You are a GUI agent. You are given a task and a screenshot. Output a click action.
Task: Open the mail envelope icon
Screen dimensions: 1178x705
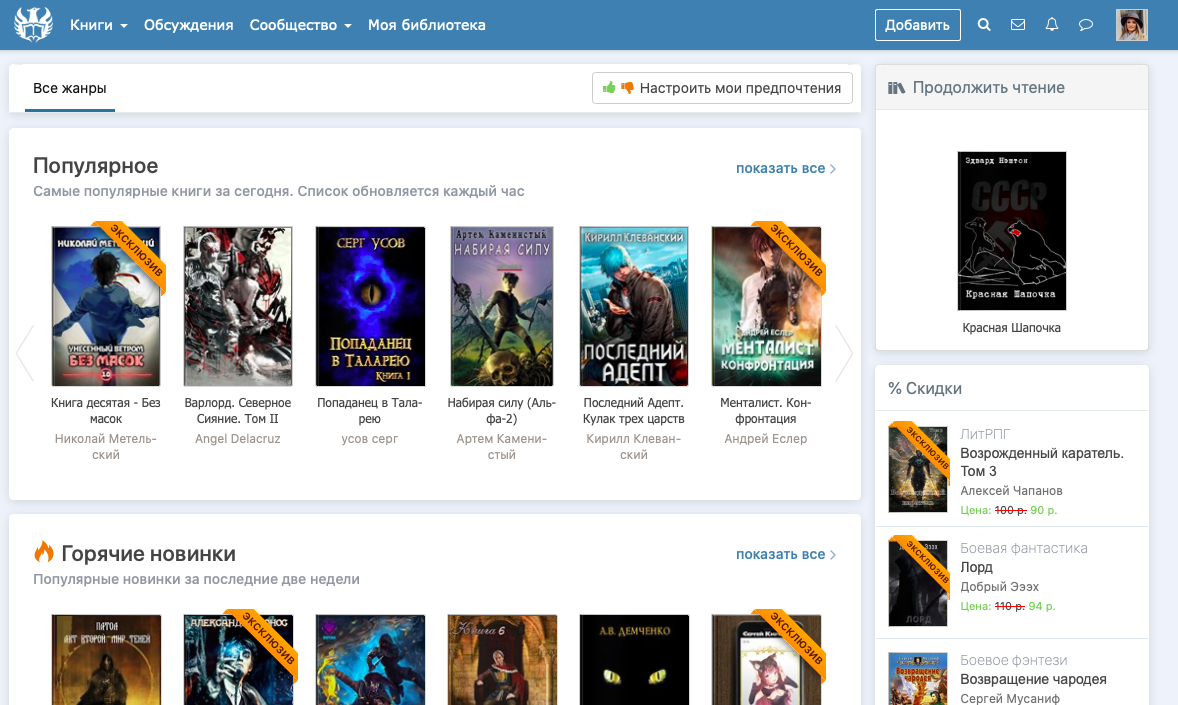click(x=1018, y=25)
